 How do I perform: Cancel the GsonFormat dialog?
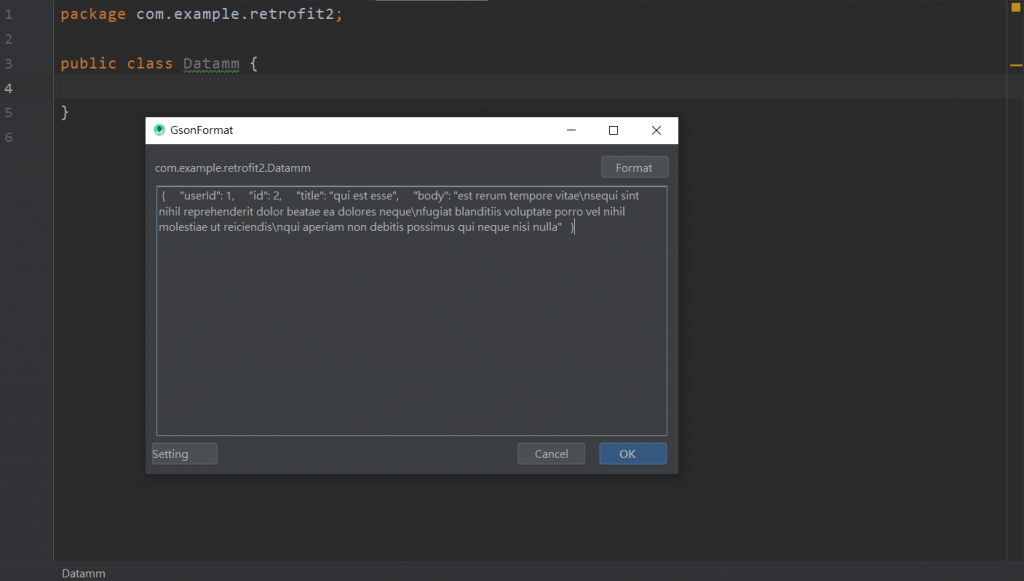(x=551, y=454)
